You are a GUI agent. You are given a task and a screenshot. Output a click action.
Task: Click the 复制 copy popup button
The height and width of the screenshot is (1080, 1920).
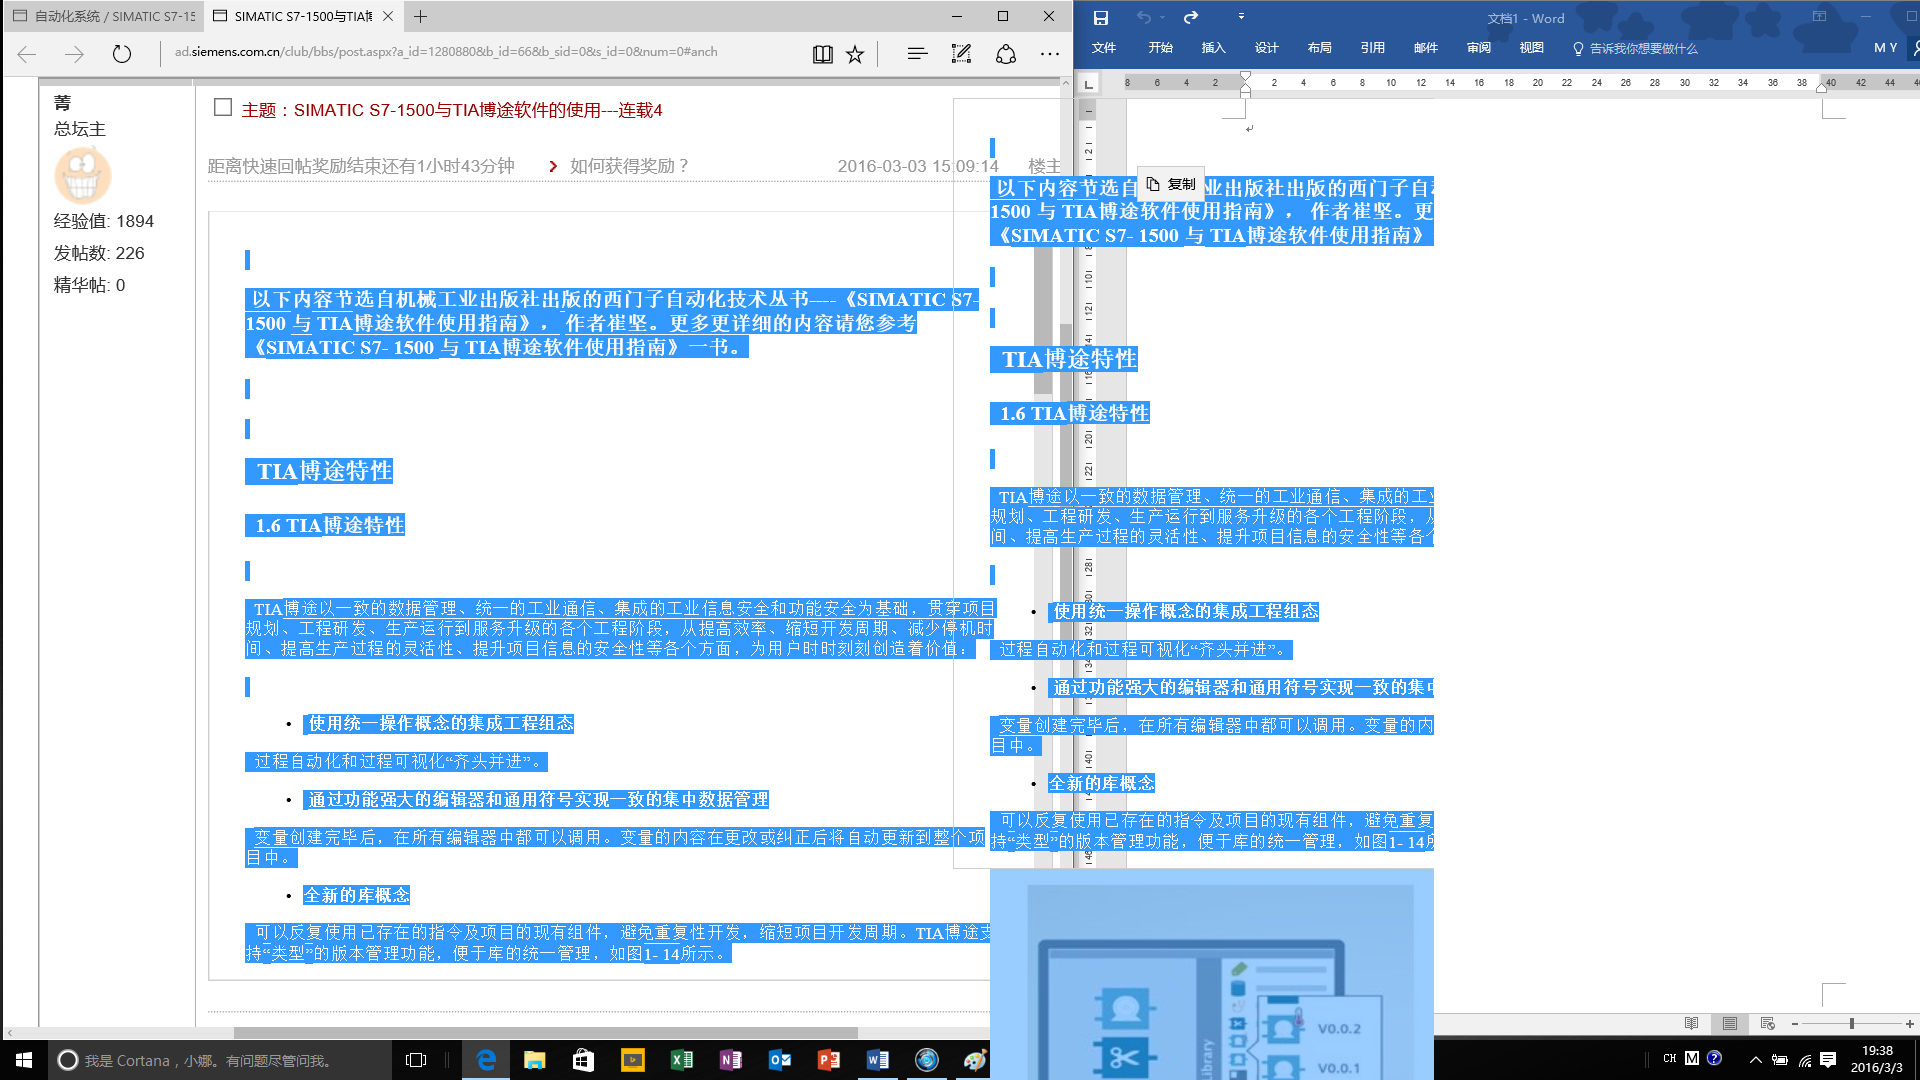pos(1171,184)
